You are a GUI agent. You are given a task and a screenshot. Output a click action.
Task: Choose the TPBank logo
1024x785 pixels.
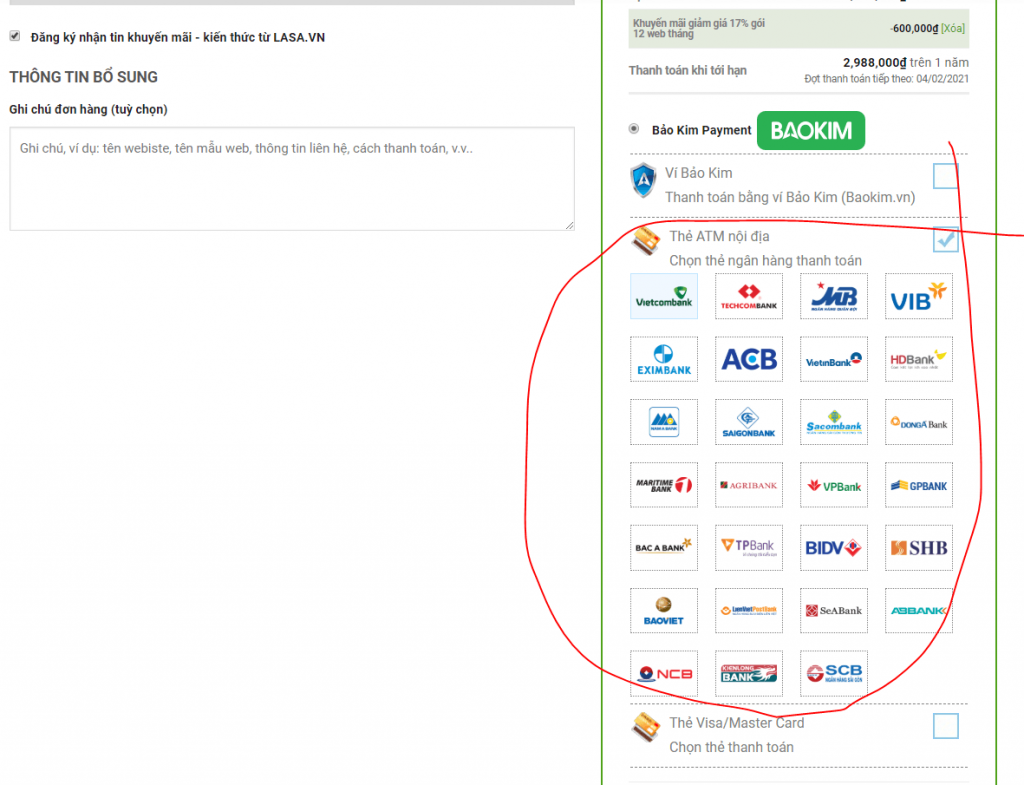(748, 547)
